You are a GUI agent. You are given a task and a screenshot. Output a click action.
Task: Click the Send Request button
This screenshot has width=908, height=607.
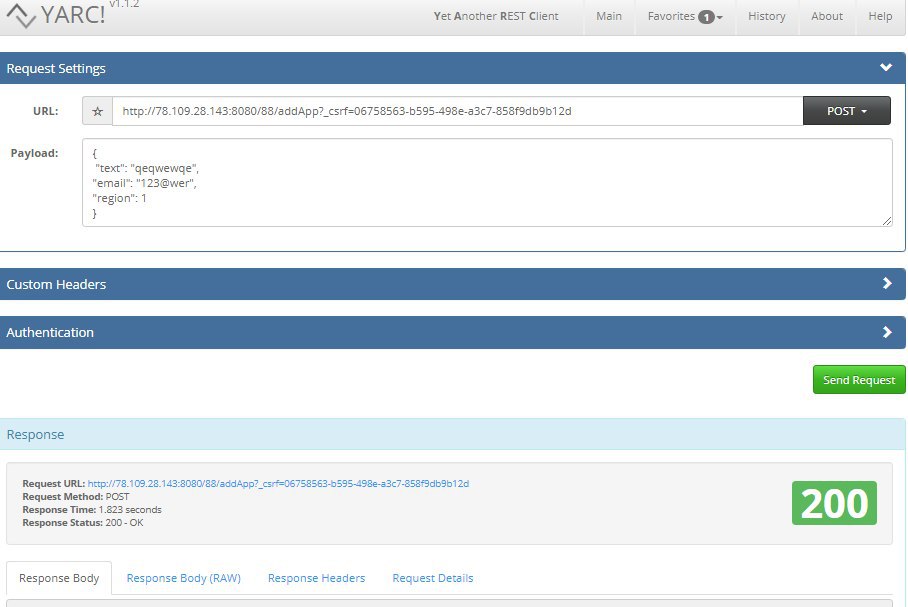tap(859, 380)
